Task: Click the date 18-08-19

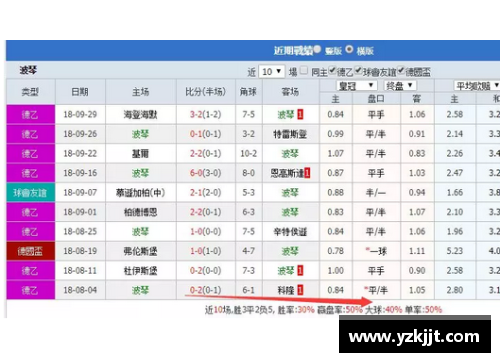Action: (x=80, y=251)
